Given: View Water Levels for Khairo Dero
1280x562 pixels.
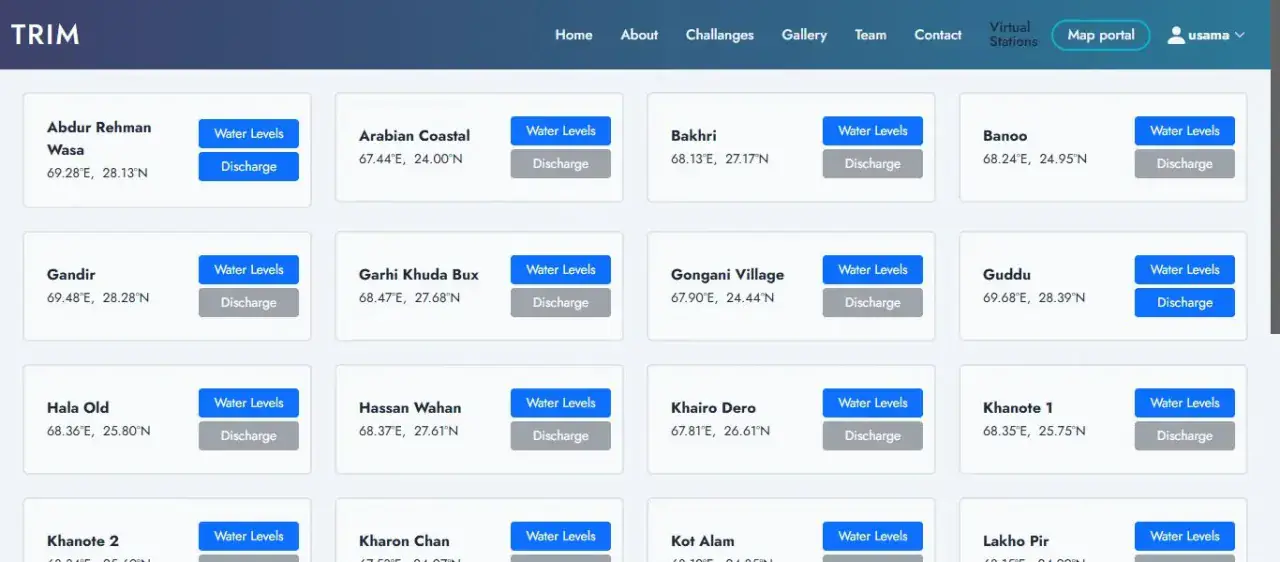Looking at the screenshot, I should 873,403.
